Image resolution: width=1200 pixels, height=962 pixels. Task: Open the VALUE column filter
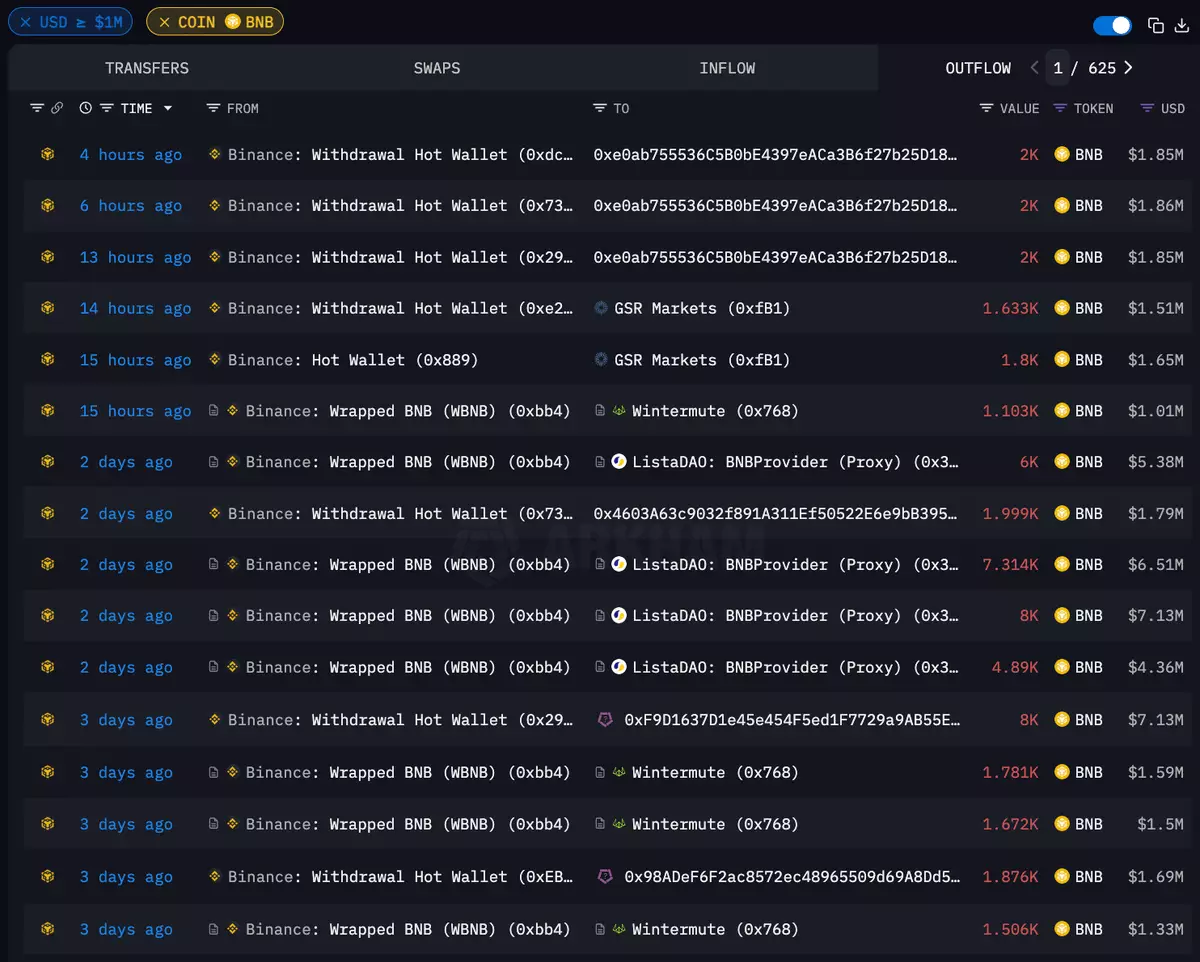[986, 108]
